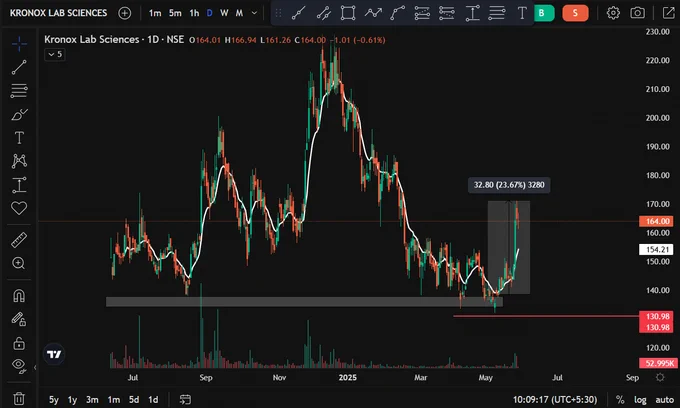
Task: Set range to 1d
Action: [153, 399]
